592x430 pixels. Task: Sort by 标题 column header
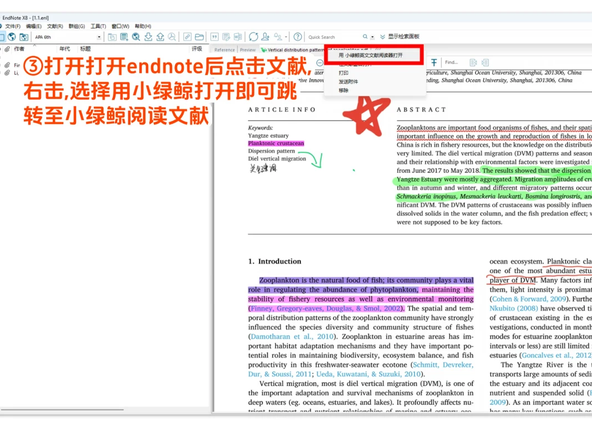pos(85,49)
